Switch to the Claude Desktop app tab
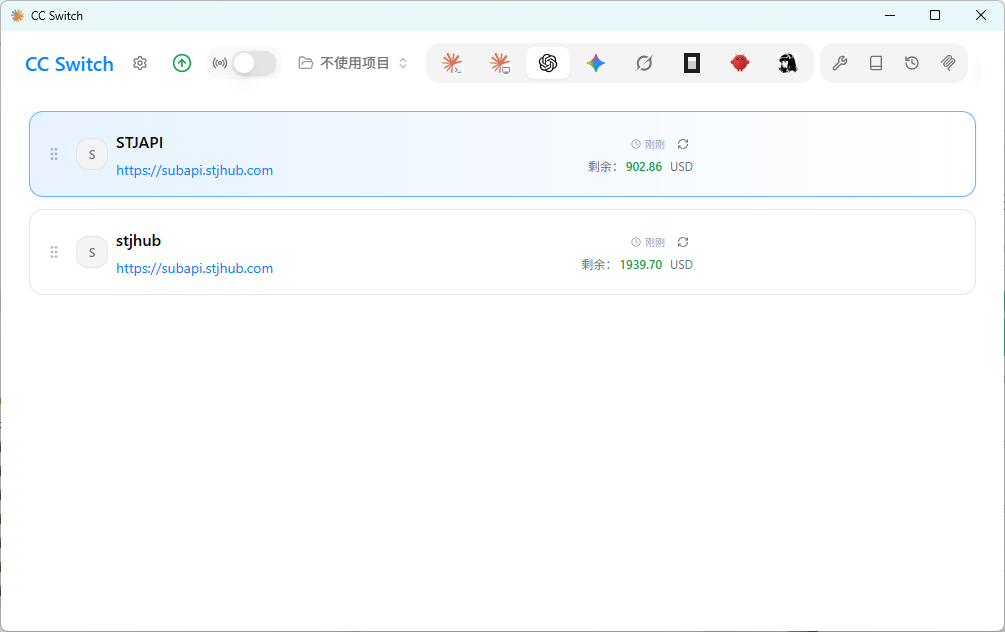This screenshot has height=632, width=1005. (x=500, y=63)
